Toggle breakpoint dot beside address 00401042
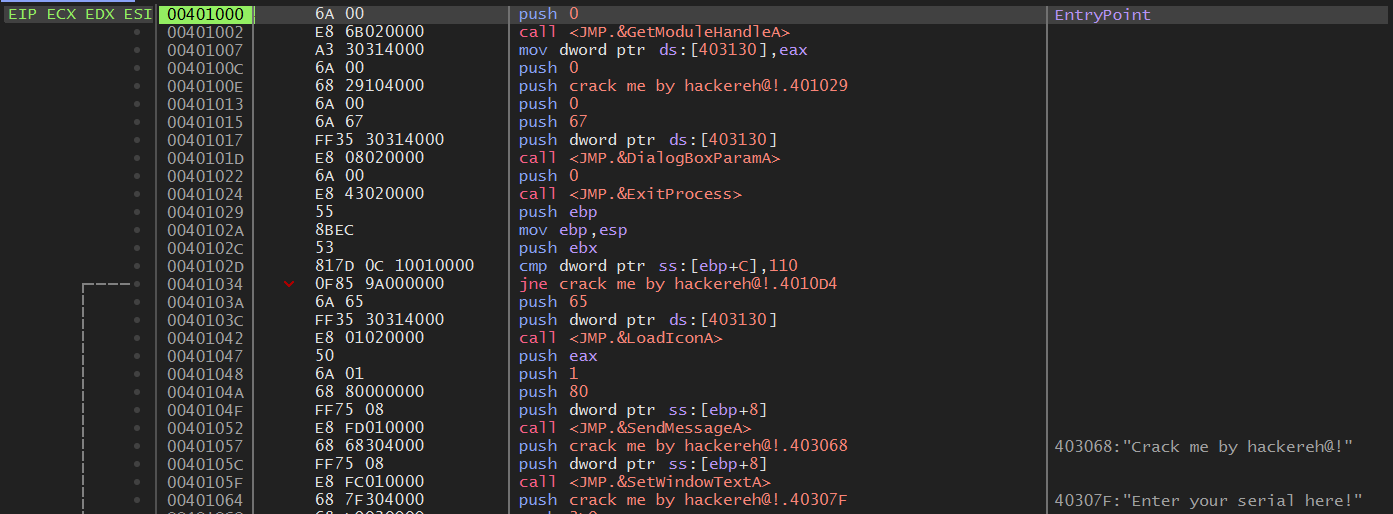Image resolution: width=1393 pixels, height=514 pixels. coord(137,338)
